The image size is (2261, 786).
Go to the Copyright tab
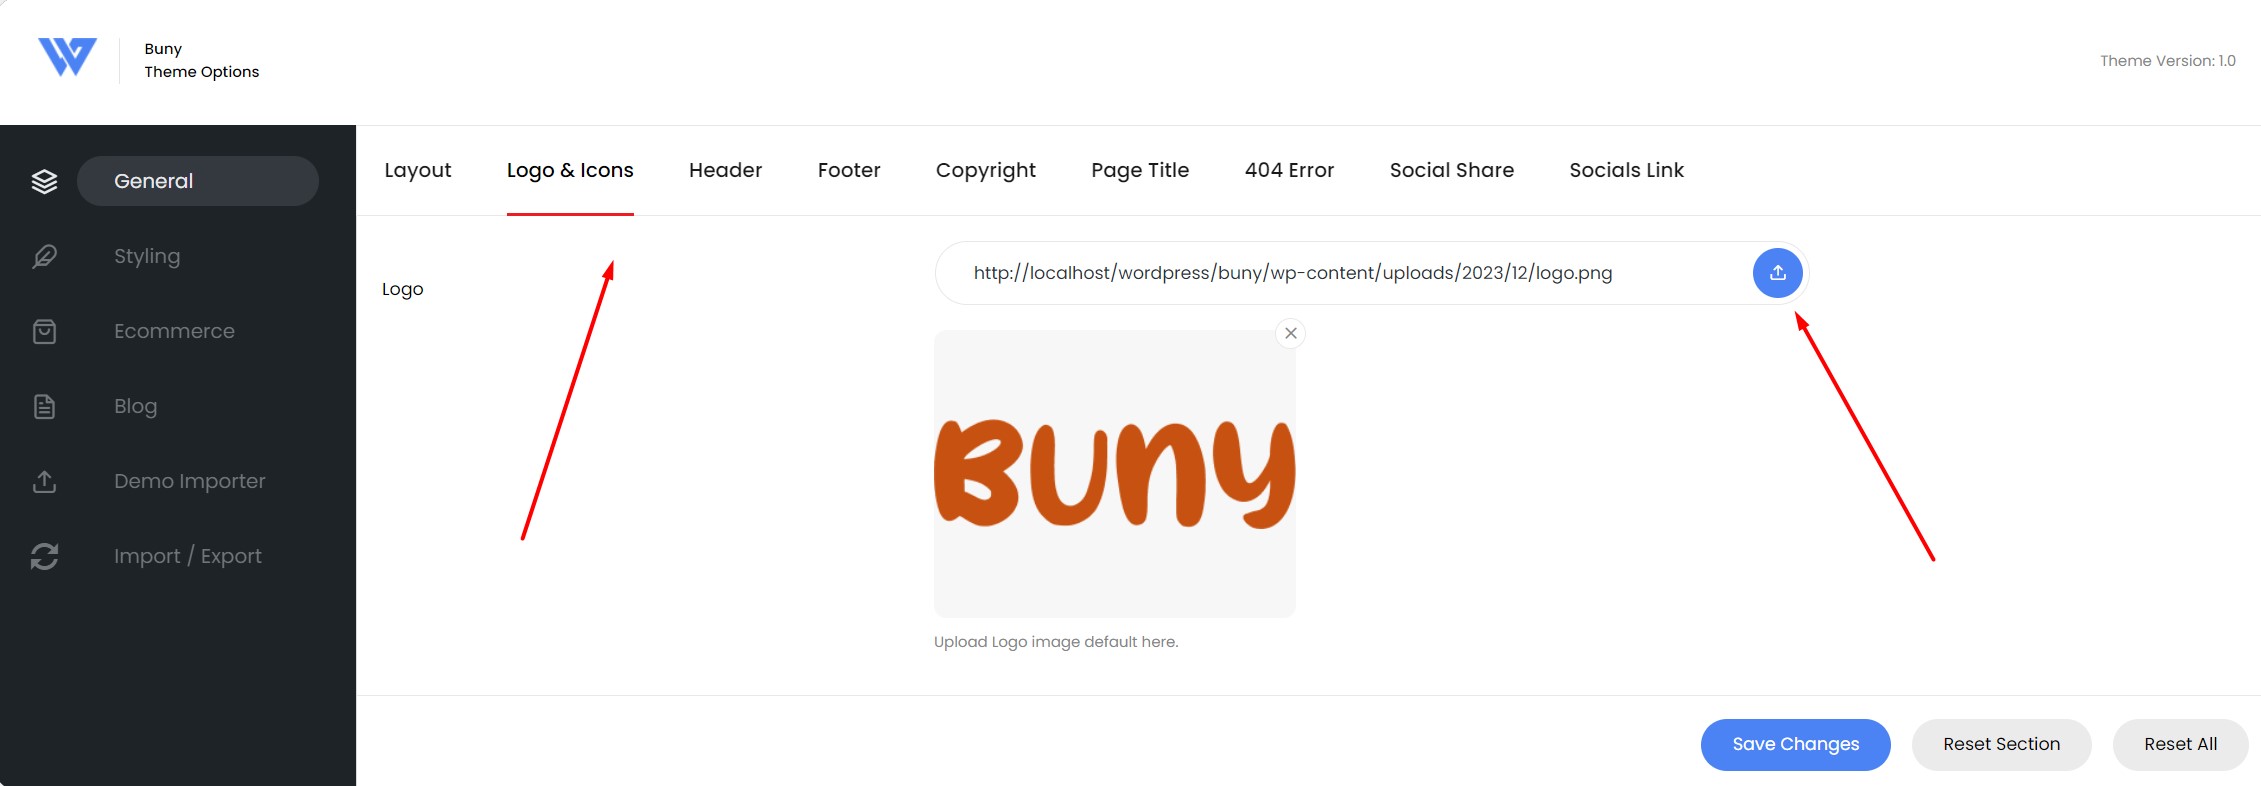click(986, 170)
